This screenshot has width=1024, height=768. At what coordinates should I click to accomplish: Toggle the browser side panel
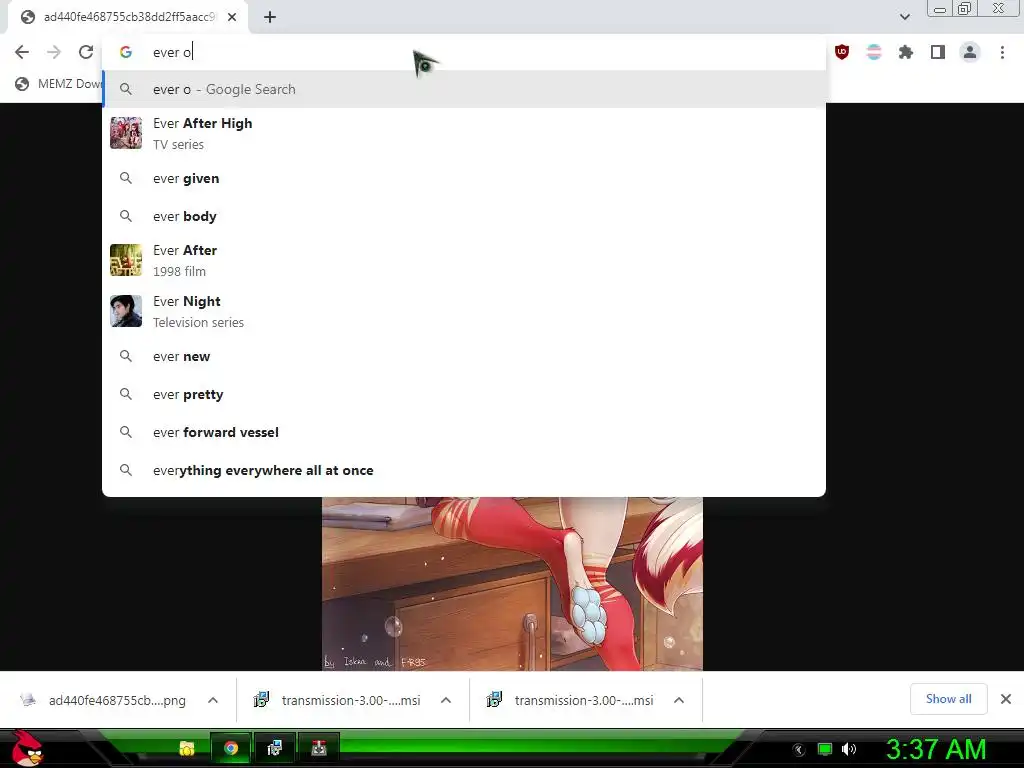pos(938,52)
